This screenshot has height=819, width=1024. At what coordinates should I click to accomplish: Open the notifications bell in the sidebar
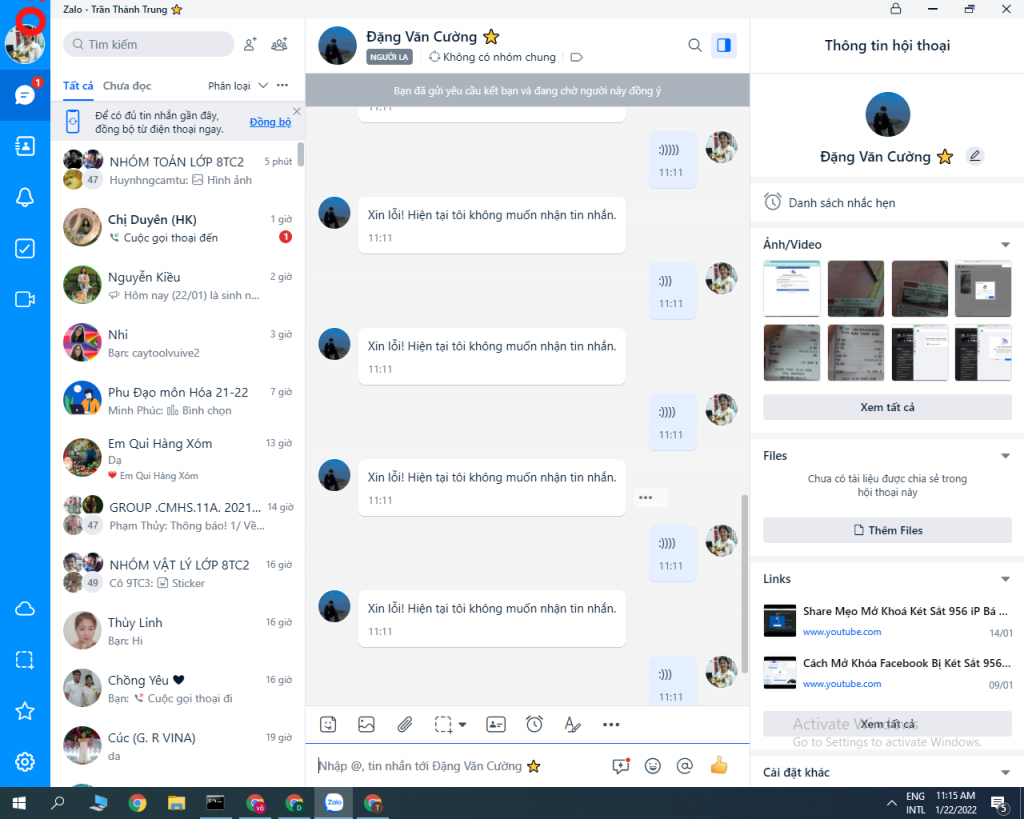[x=25, y=197]
